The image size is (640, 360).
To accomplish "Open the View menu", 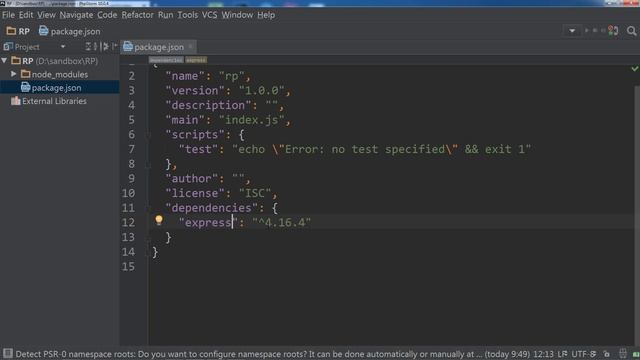I will point(46,15).
